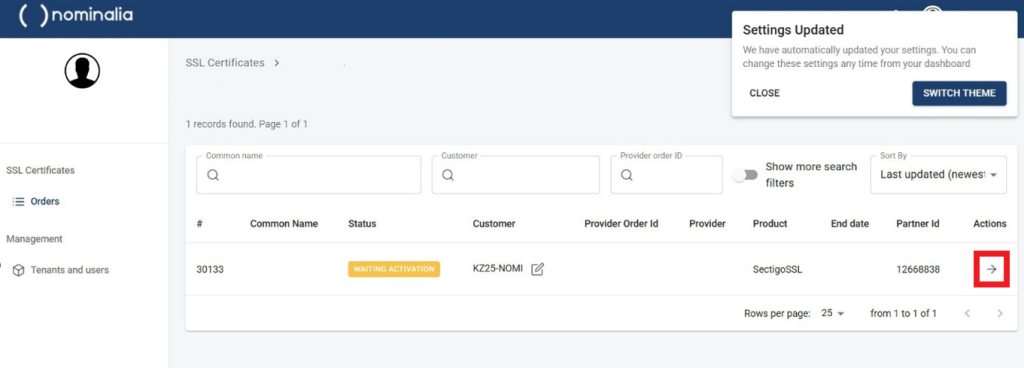The height and width of the screenshot is (368, 1024).
Task: Click the search icon in the Customer field
Action: (x=447, y=176)
